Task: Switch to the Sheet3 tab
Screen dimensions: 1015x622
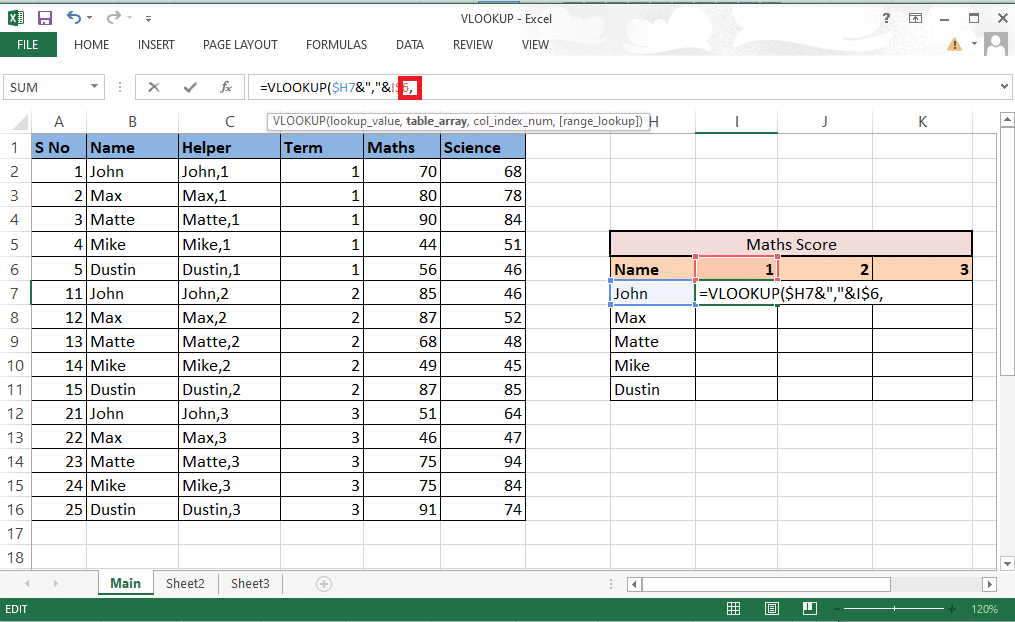Action: [x=250, y=583]
